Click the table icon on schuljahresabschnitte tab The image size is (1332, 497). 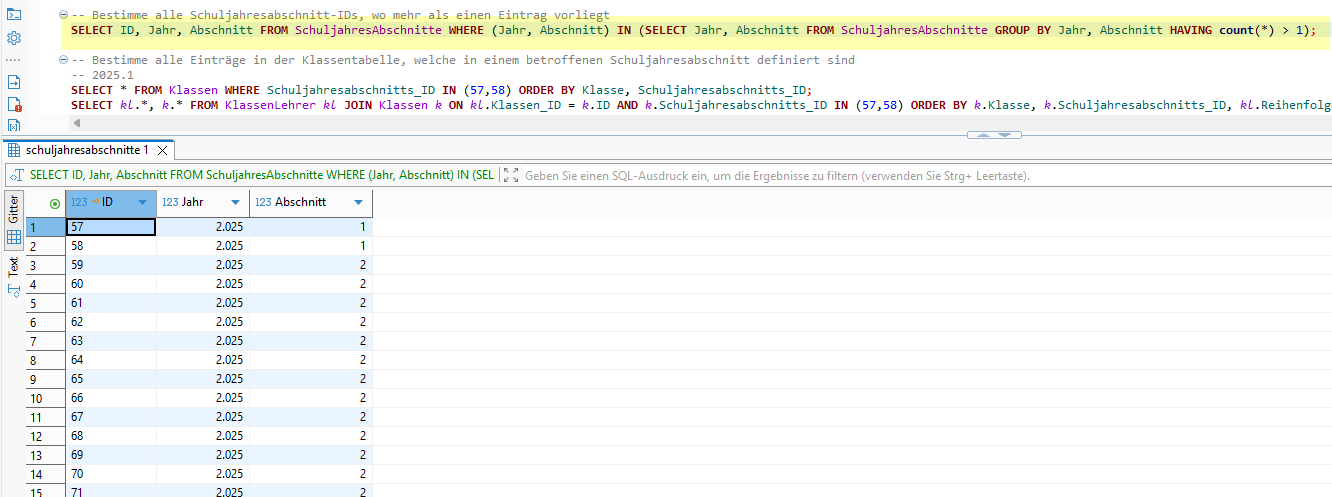[x=15, y=150]
